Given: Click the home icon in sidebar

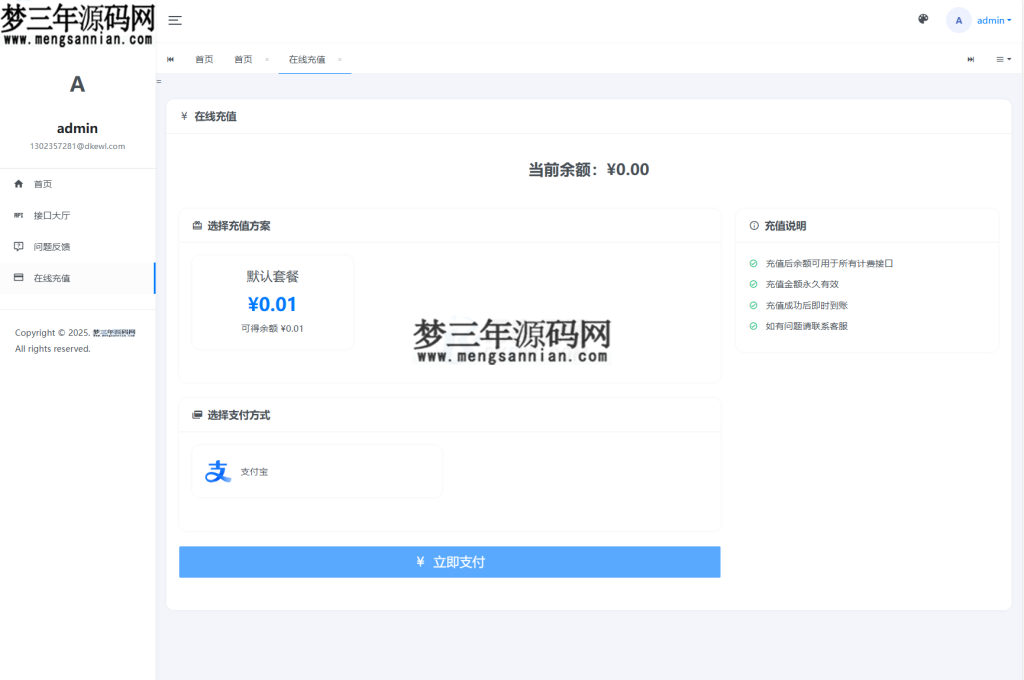Looking at the screenshot, I should [18, 184].
